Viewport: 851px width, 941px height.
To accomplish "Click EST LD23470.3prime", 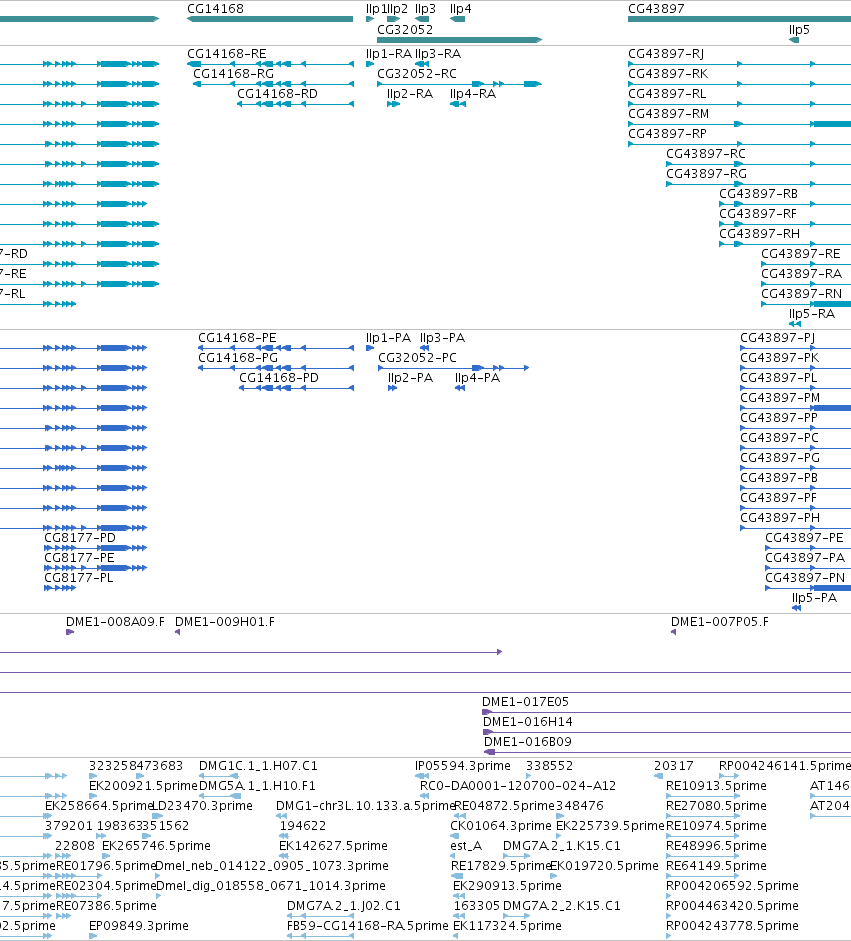I will click(x=202, y=805).
